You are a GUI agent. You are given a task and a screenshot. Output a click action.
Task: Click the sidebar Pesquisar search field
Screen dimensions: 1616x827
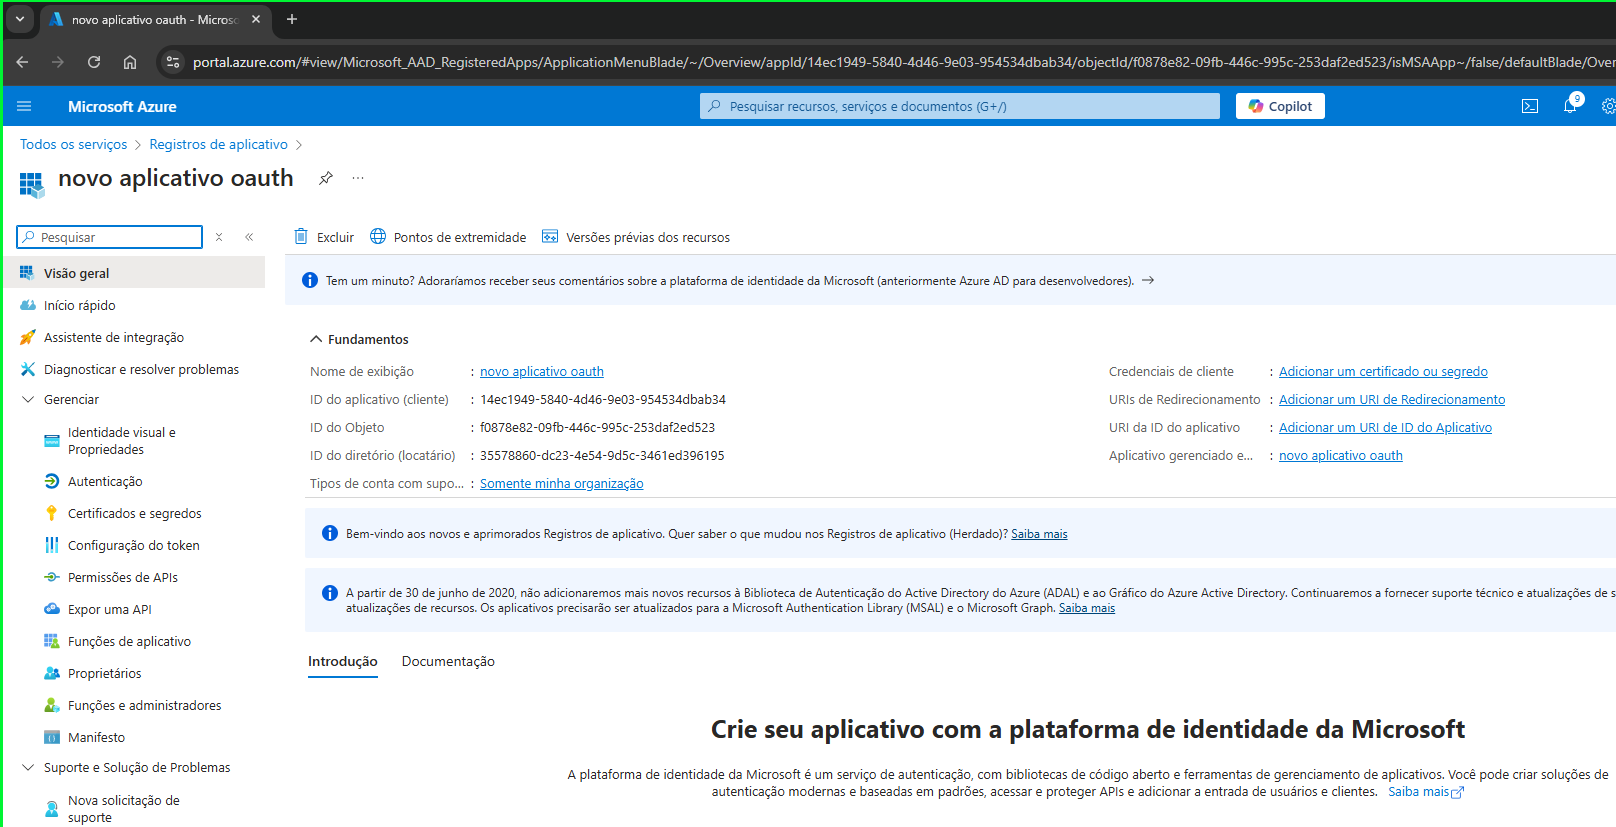pos(110,237)
